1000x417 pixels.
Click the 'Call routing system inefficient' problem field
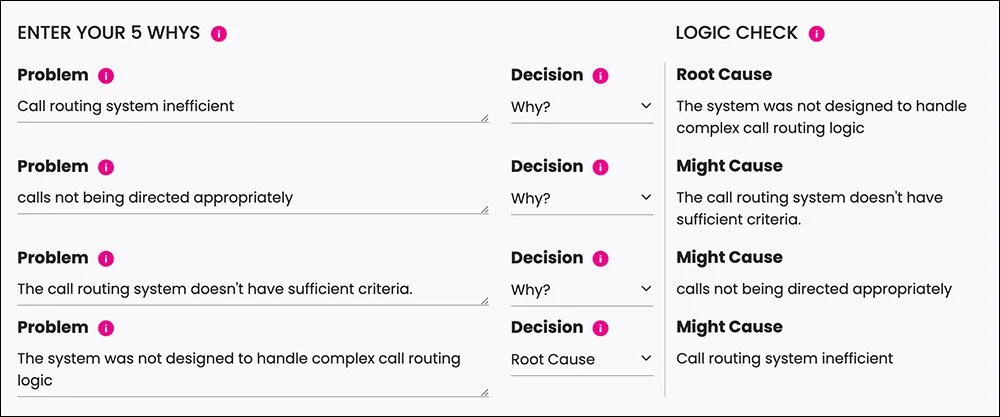click(x=250, y=106)
